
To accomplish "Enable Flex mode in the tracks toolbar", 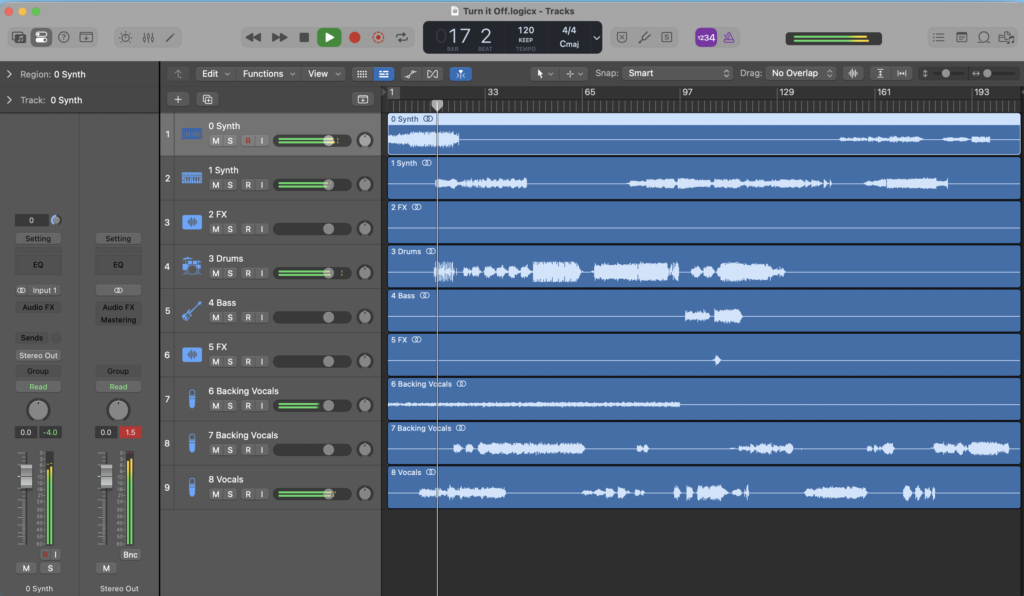I will tap(459, 73).
